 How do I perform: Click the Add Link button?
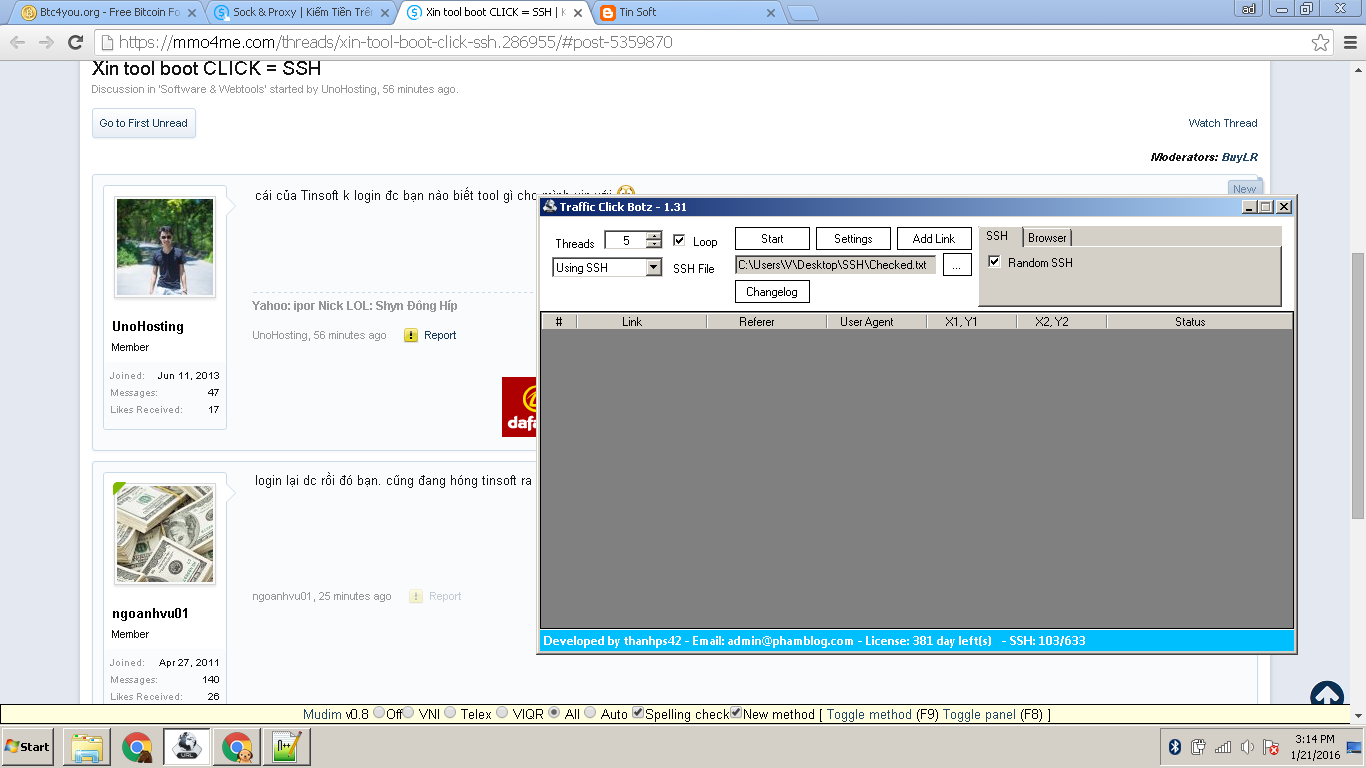[934, 239]
